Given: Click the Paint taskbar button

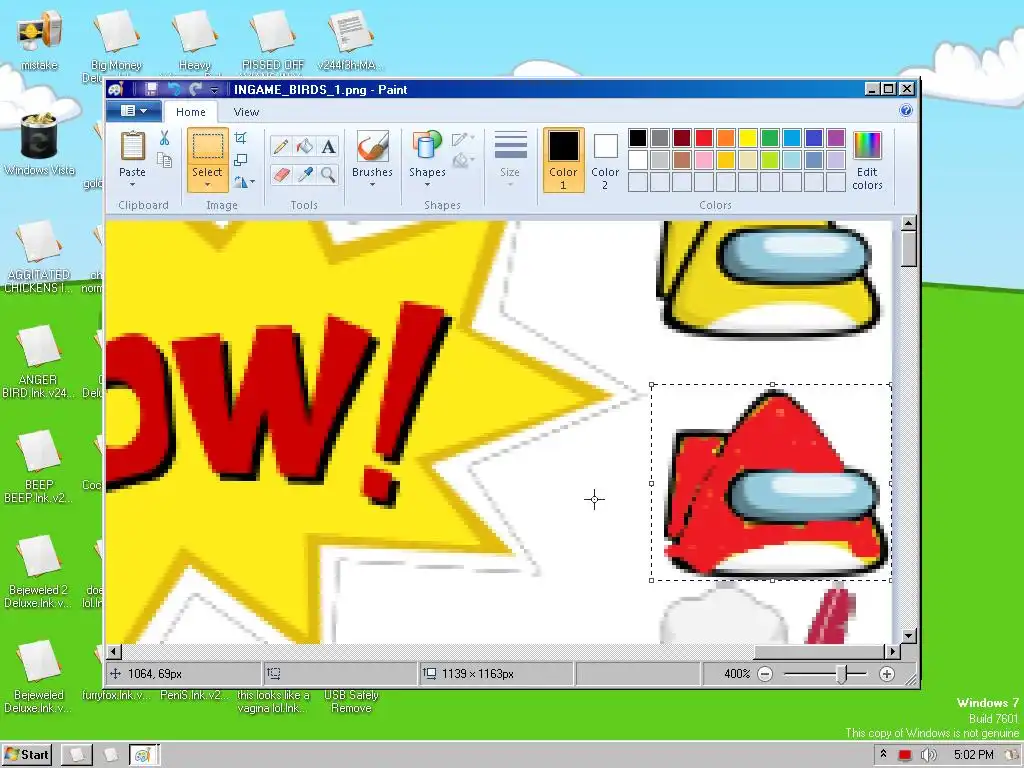Looking at the screenshot, I should point(144,755).
